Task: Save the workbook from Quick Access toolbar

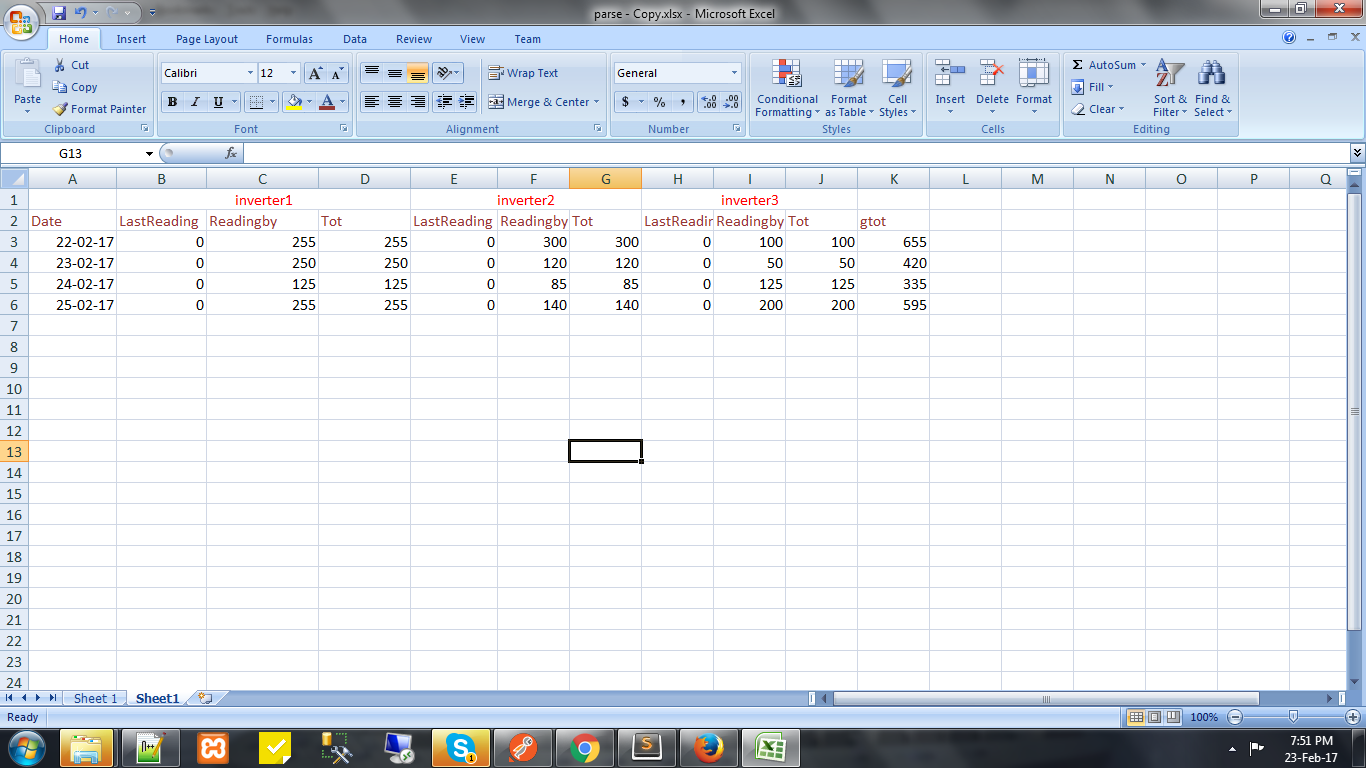Action: click(x=59, y=13)
